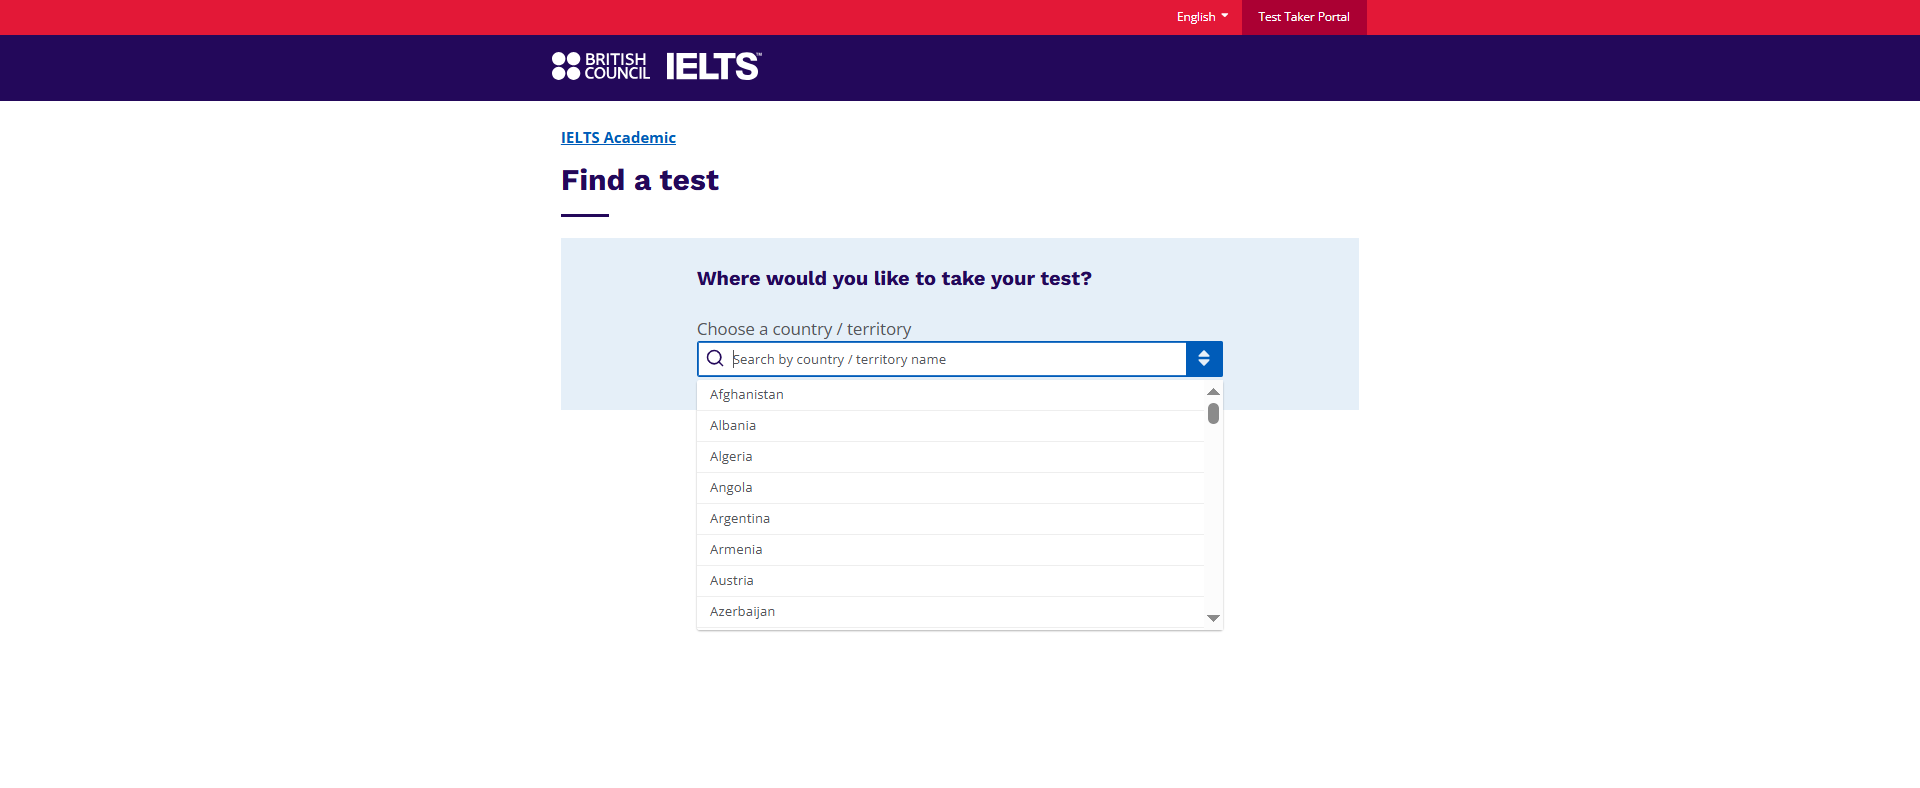This screenshot has width=1920, height=788.
Task: Click the list scrollbar up arrow
Action: coord(1213,392)
